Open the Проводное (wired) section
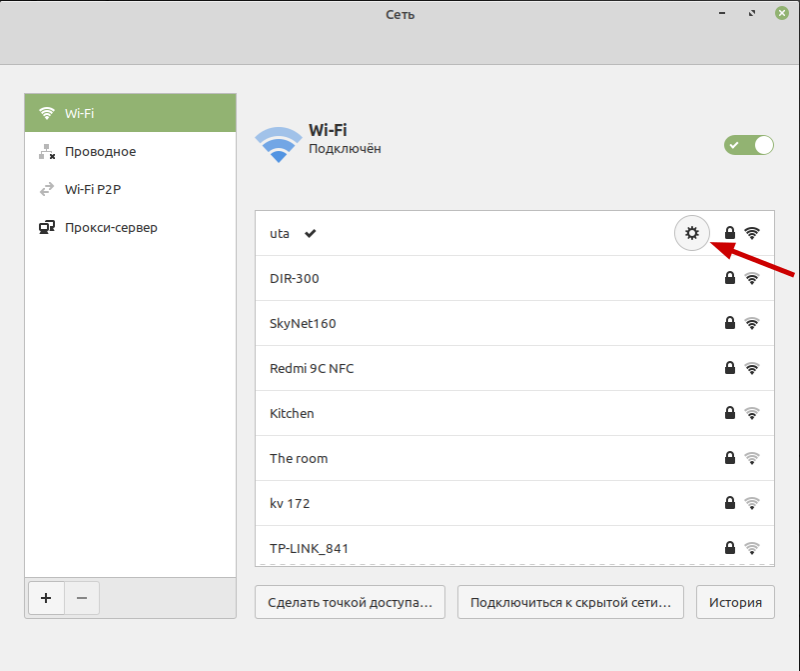This screenshot has height=671, width=800. [130, 151]
